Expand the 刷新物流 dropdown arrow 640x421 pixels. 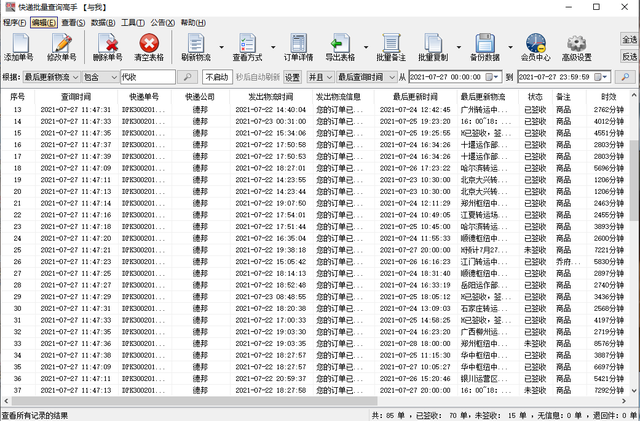pyautogui.click(x=222, y=47)
